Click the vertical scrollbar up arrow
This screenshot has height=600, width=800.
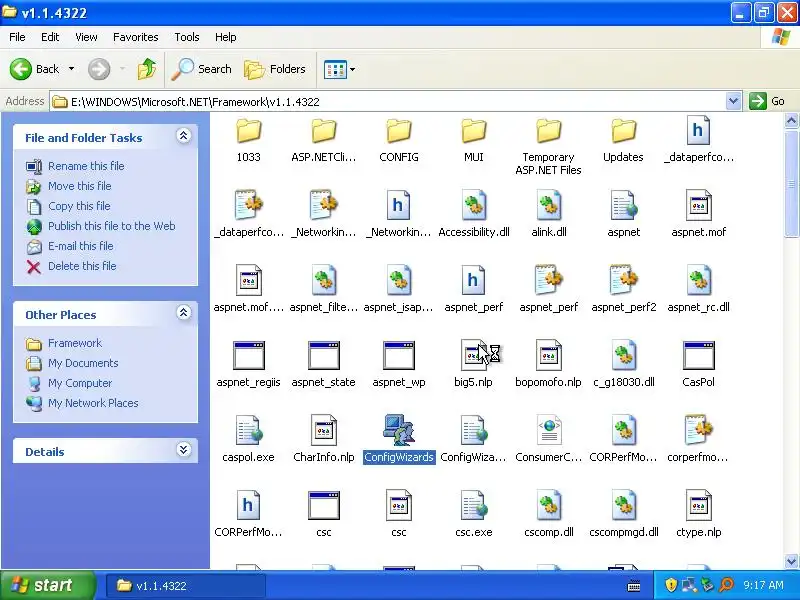(x=791, y=120)
